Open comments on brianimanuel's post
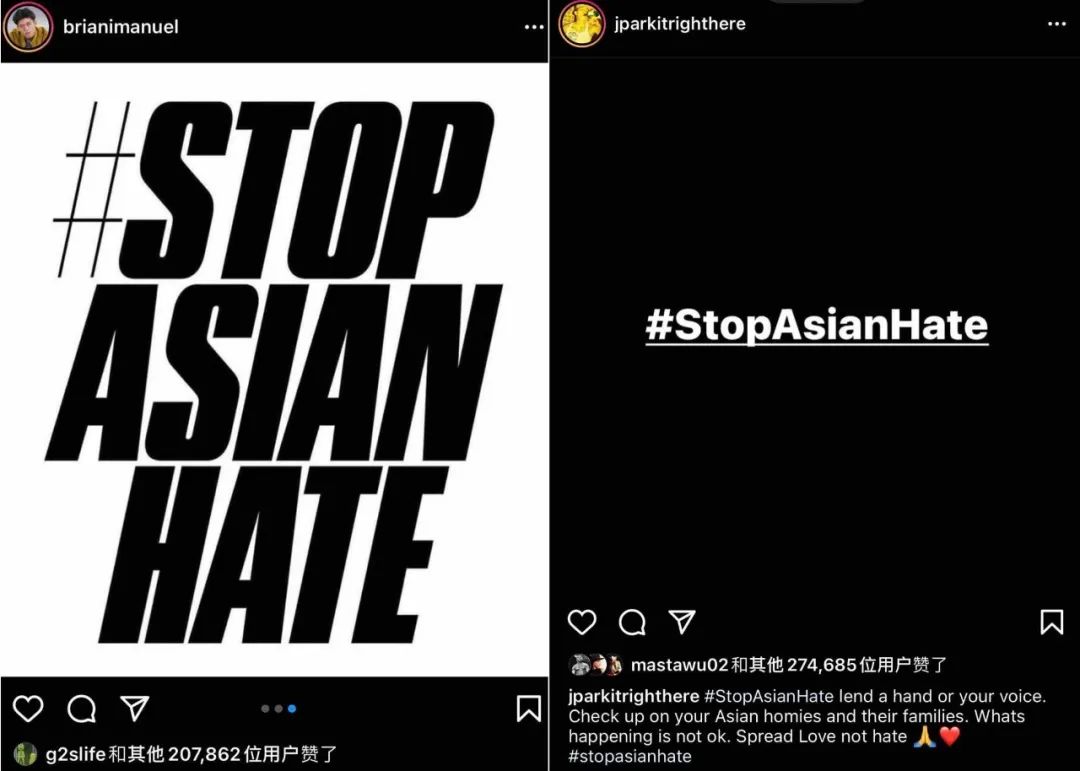 (81, 708)
